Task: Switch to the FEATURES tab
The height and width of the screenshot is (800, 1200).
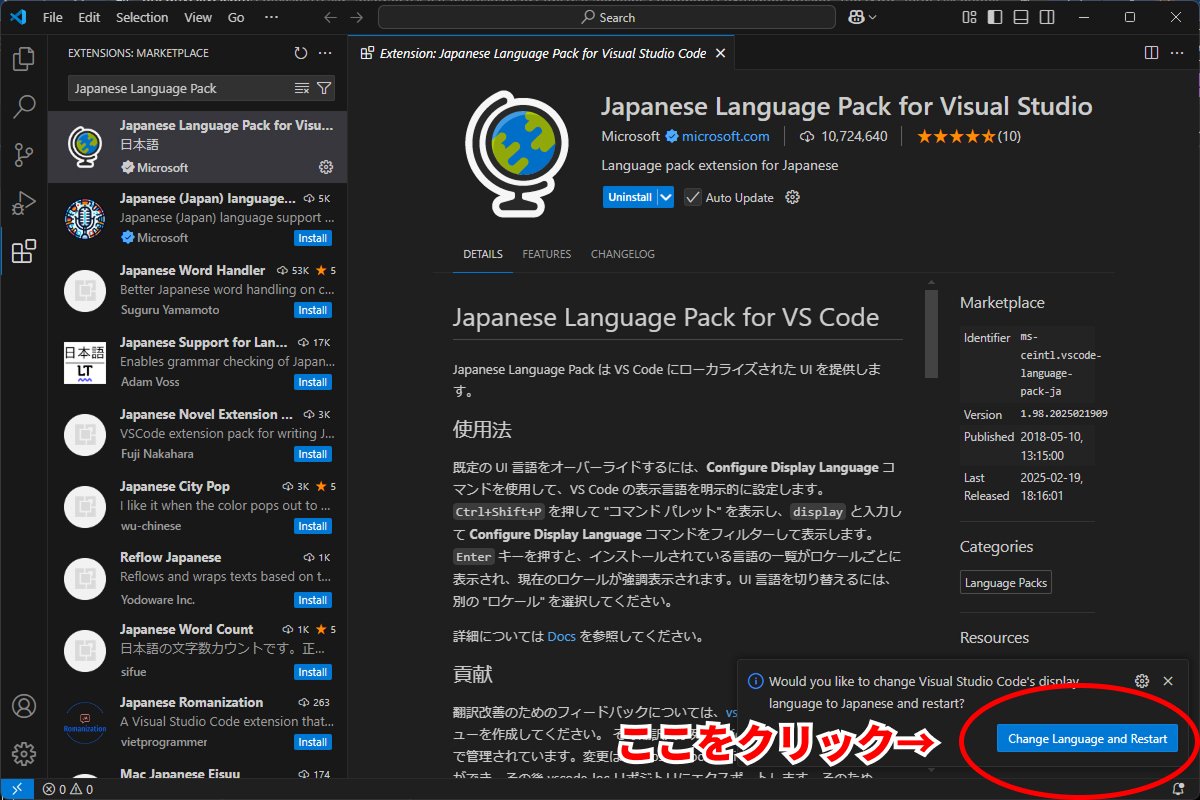Action: pos(547,254)
